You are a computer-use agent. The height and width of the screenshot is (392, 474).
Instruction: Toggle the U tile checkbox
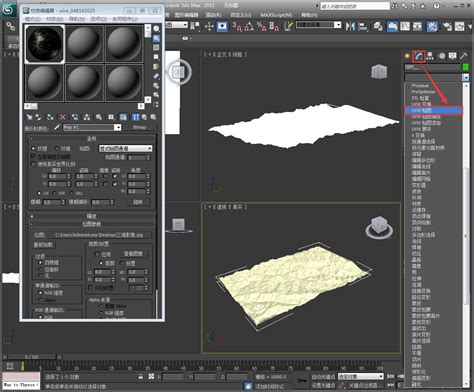point(115,176)
